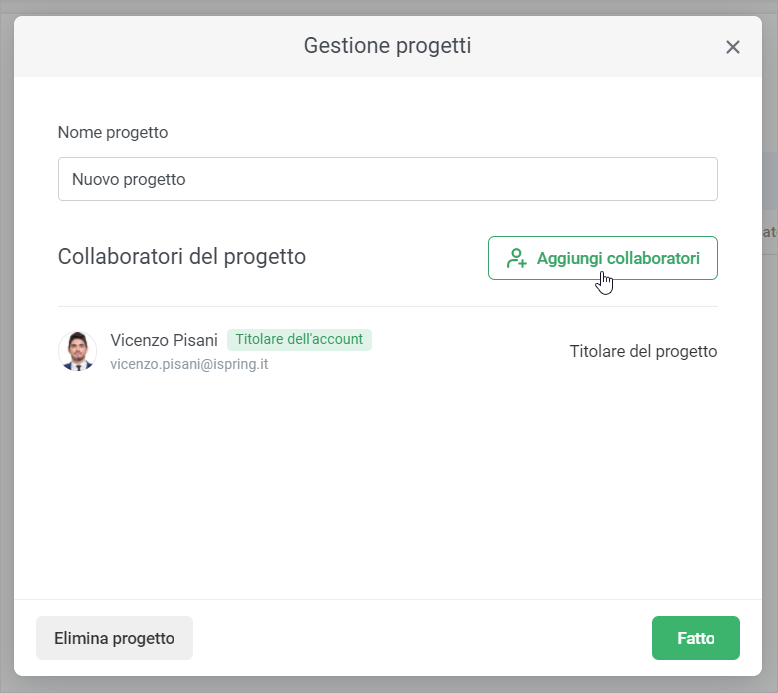Click Vicenzo Pisani's profile photo
The image size is (778, 693).
(77, 351)
